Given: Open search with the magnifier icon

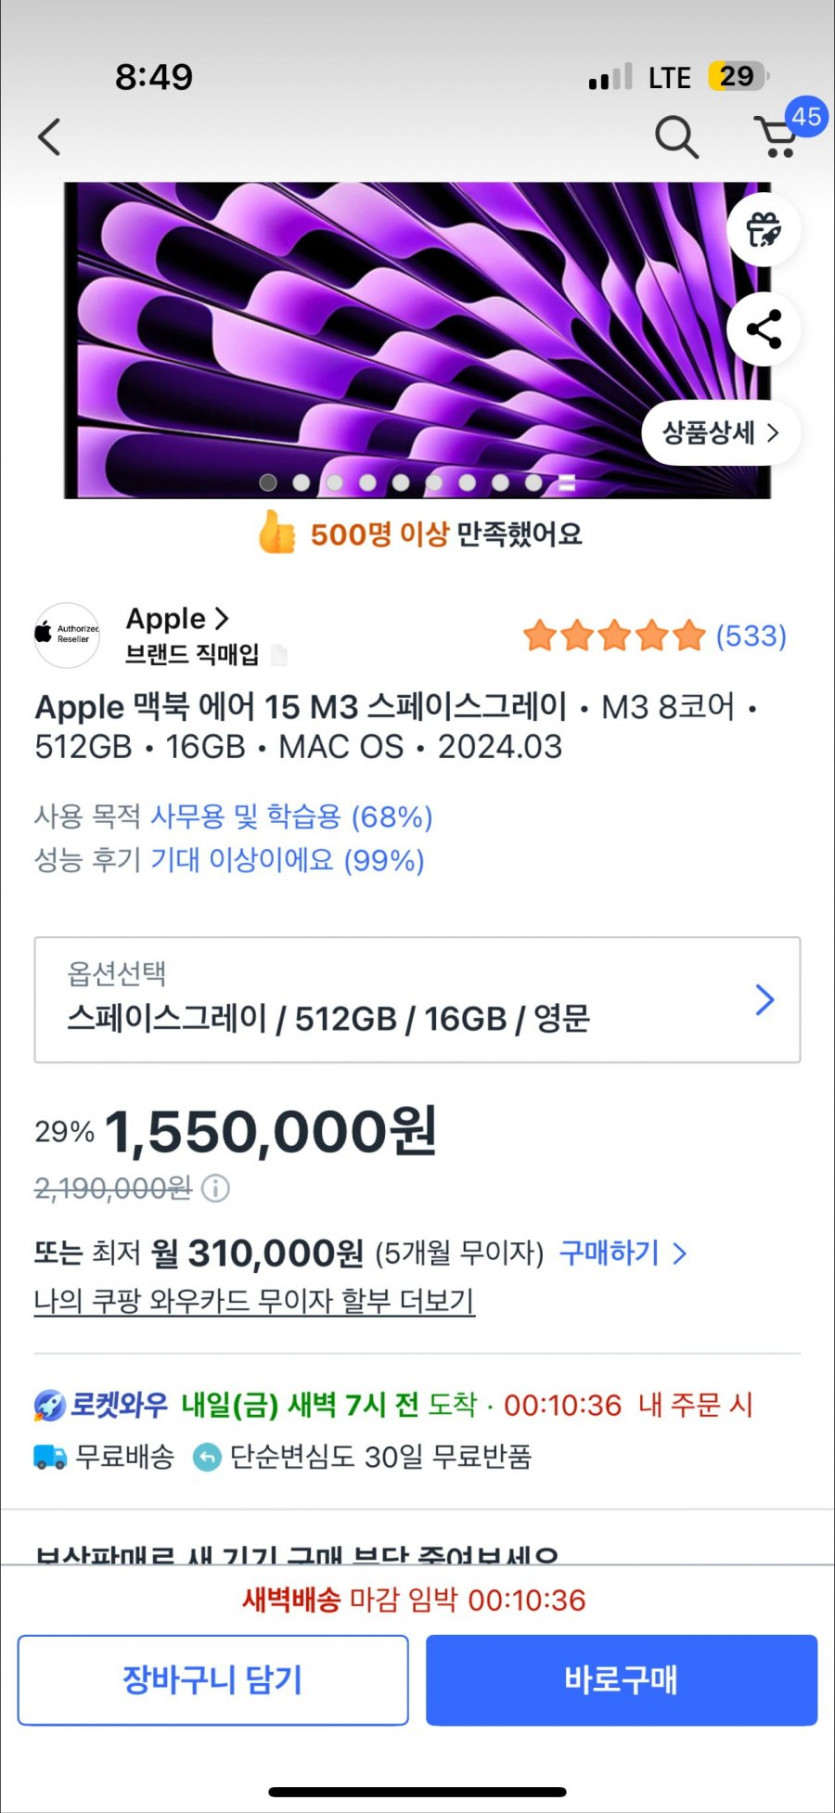Looking at the screenshot, I should pos(676,137).
